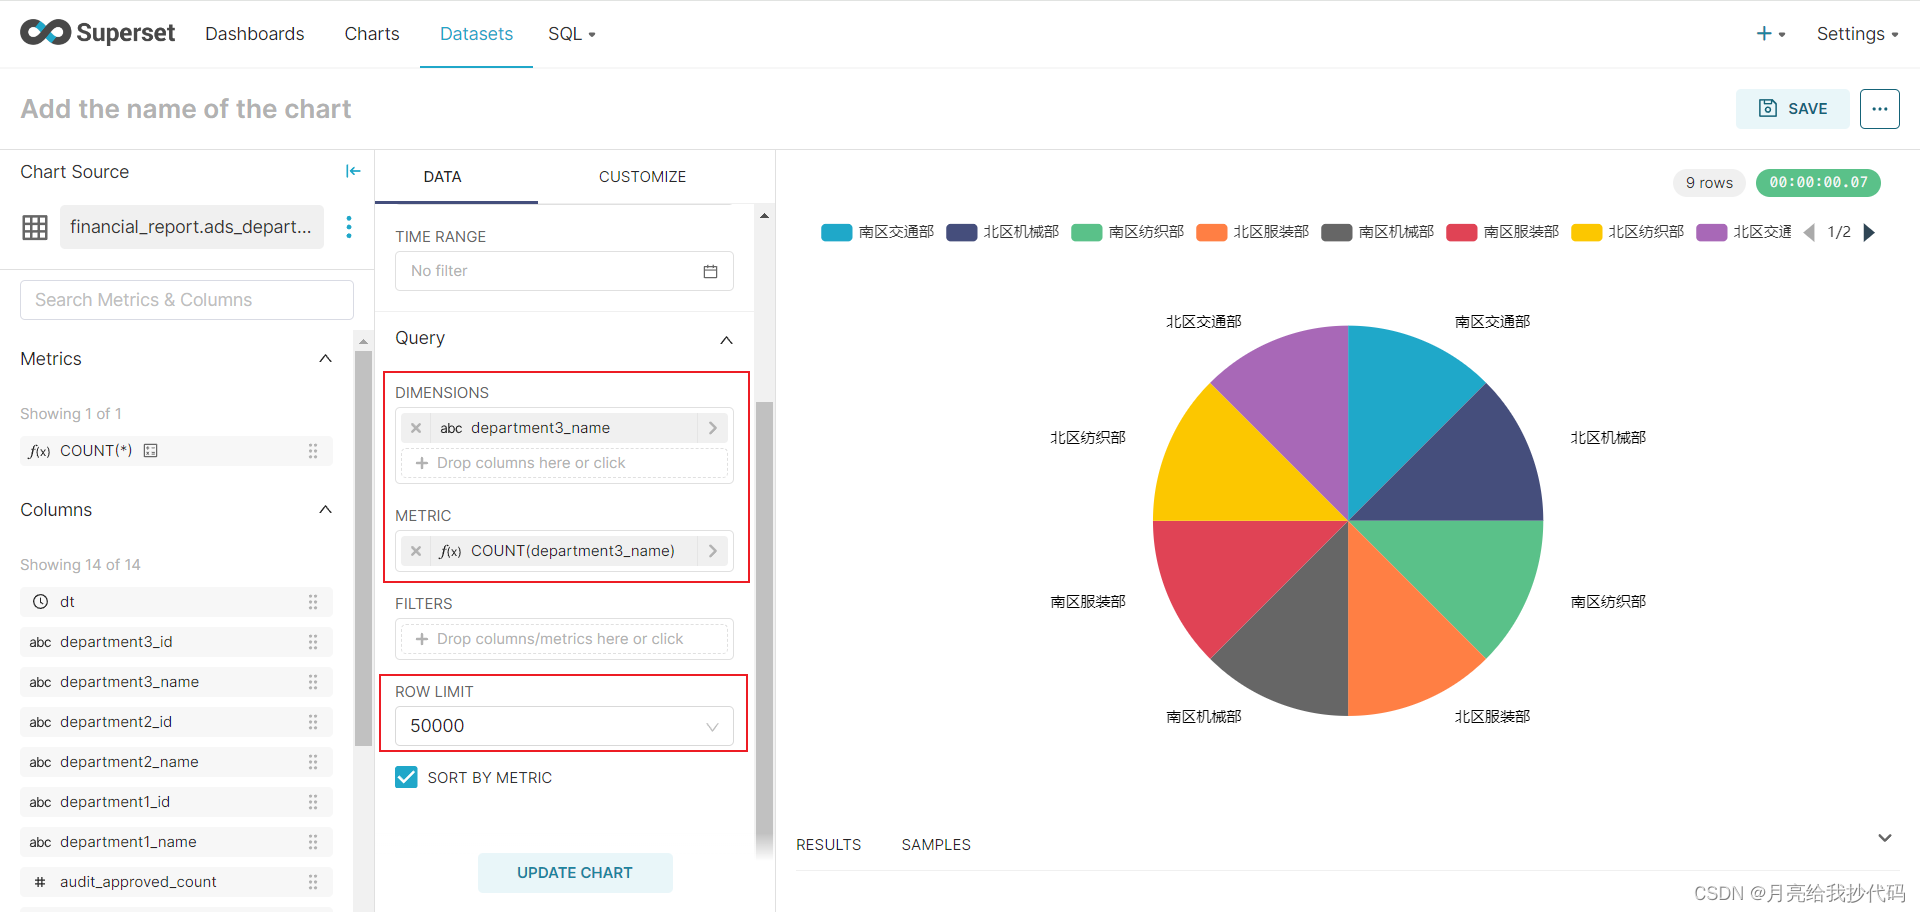Grab drag handle of department2_id column

[313, 722]
